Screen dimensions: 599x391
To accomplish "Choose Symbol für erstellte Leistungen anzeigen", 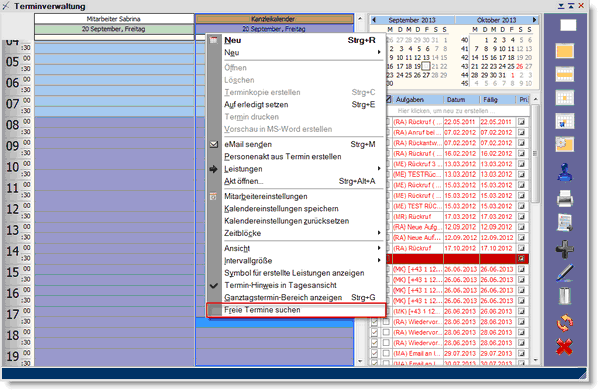I will pos(295,273).
